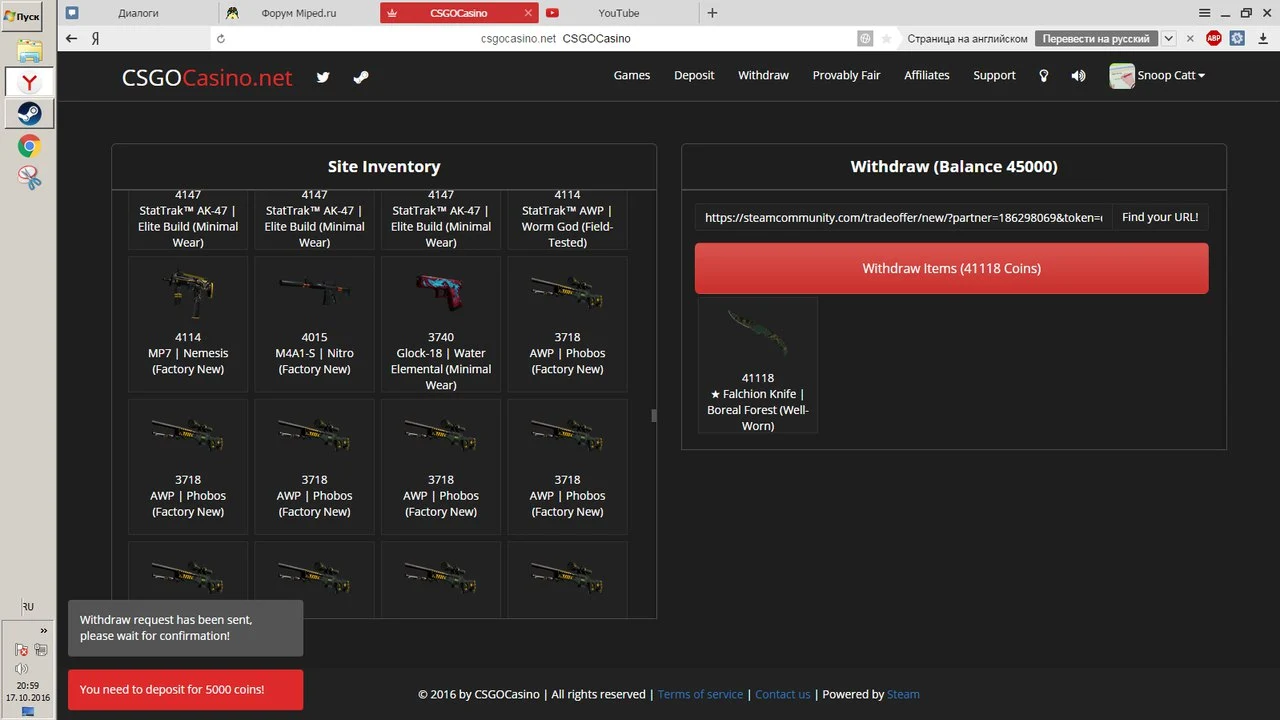Open the blue gear extension icon

tap(1237, 38)
